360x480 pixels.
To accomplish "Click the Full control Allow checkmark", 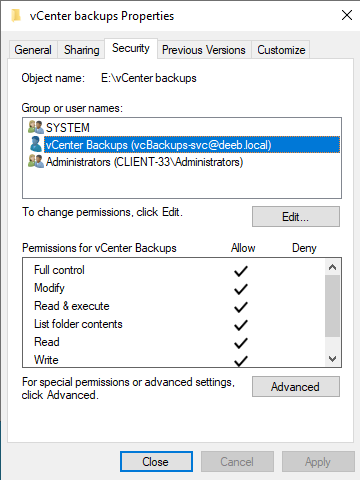I will 241,271.
